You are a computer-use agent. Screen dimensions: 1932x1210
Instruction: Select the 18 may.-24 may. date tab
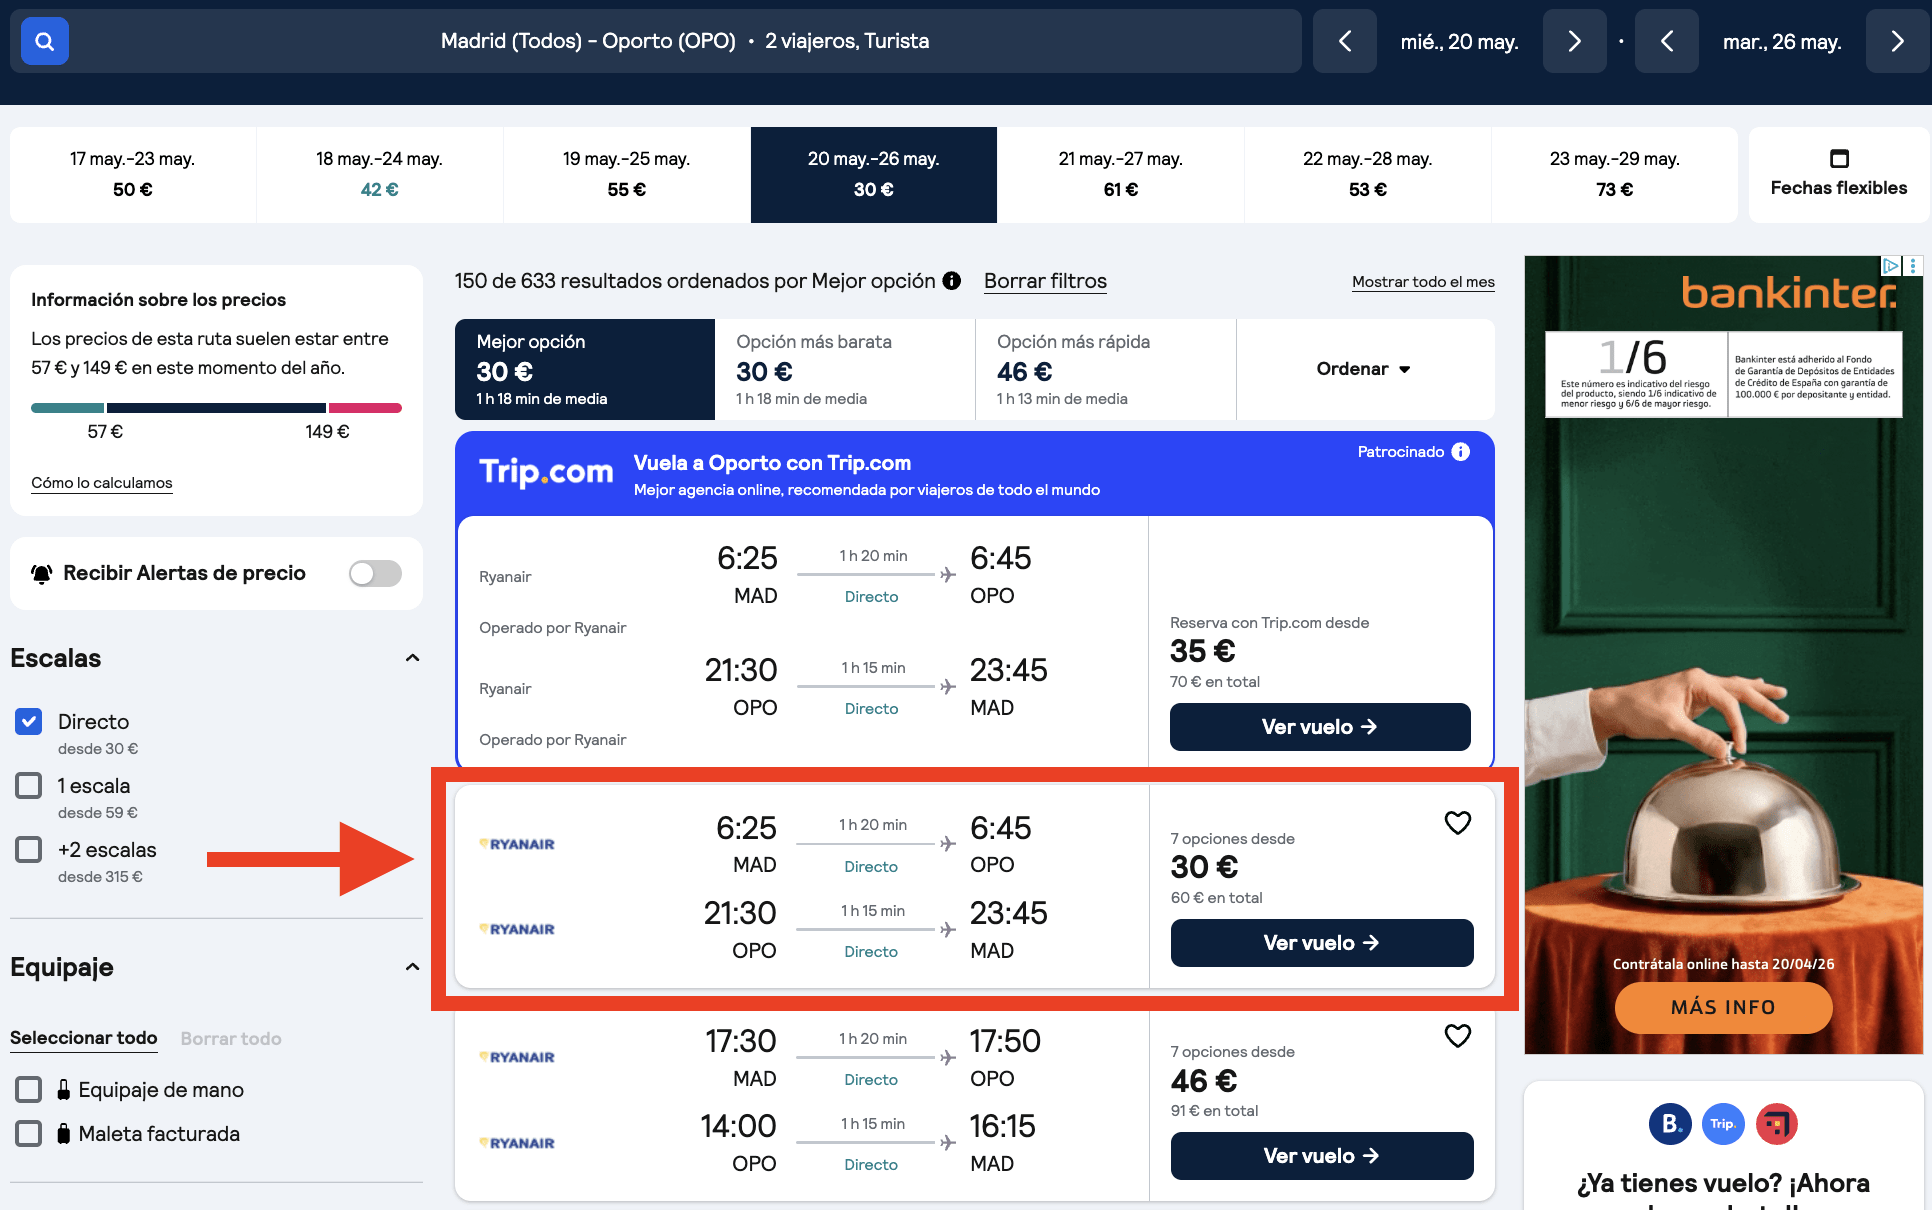point(380,174)
